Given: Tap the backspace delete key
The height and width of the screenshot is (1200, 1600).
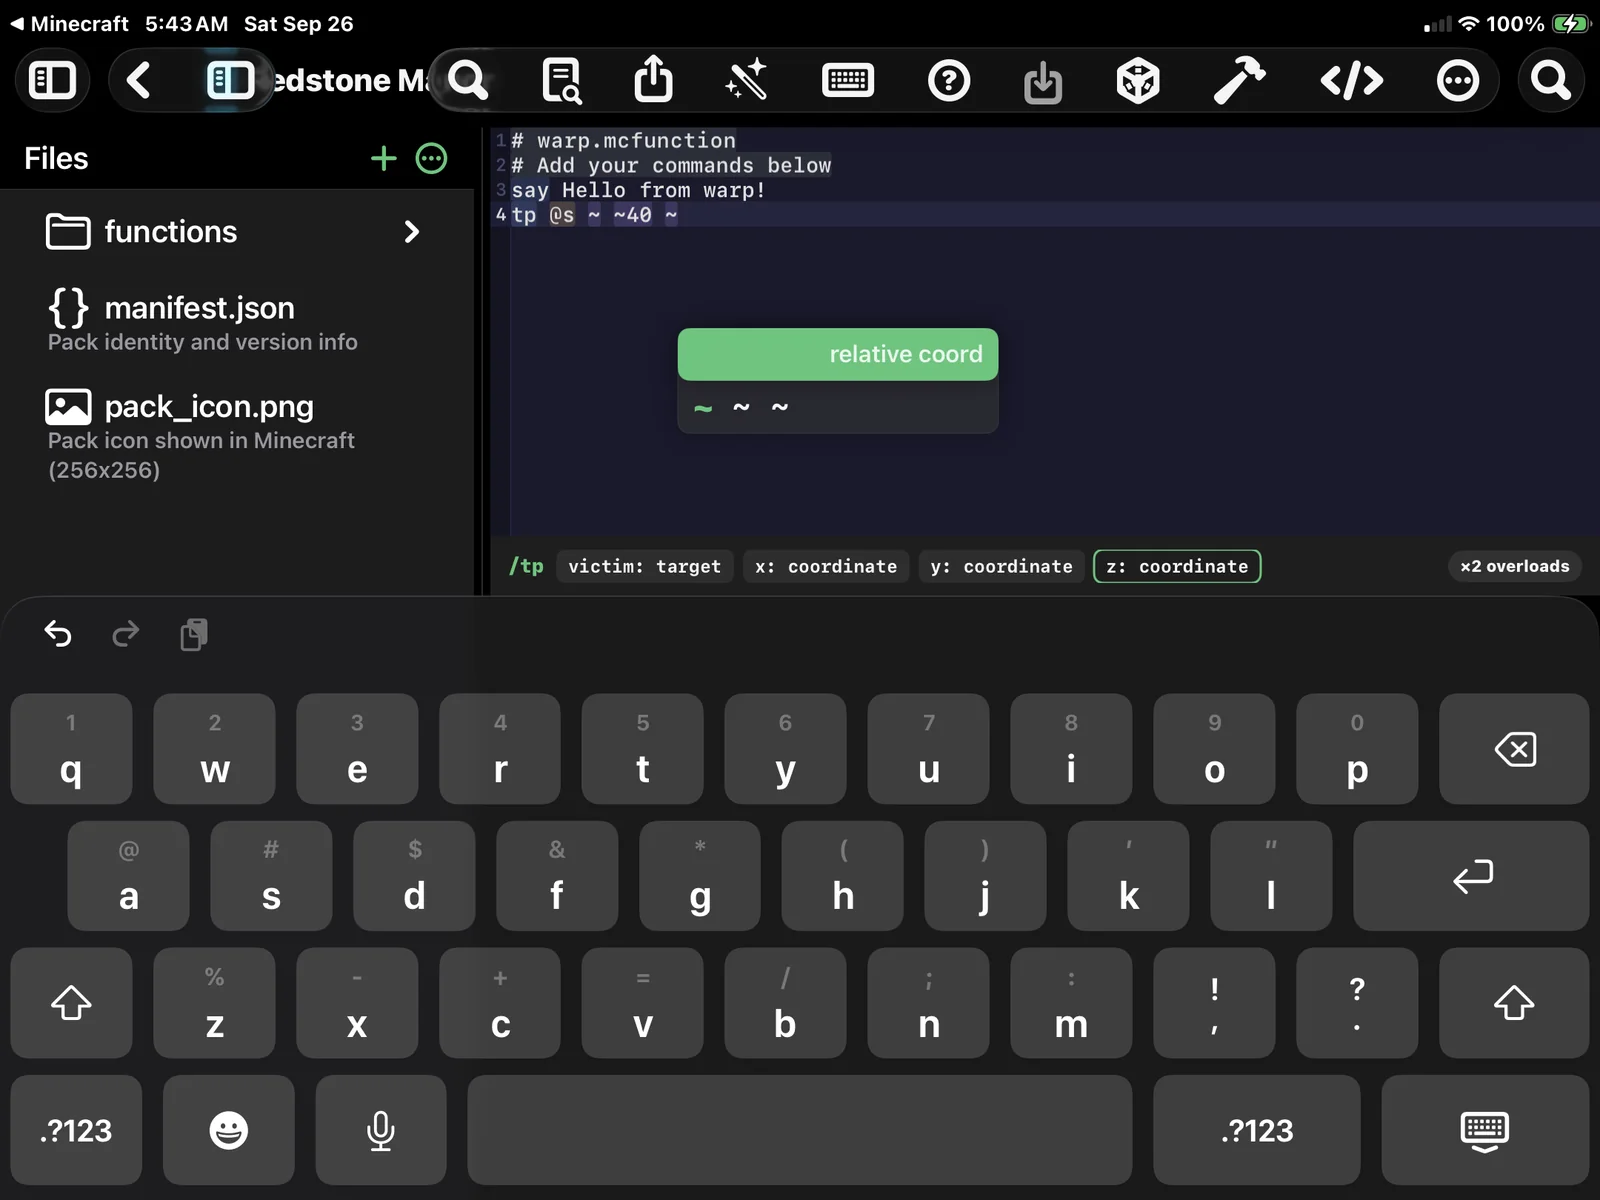Looking at the screenshot, I should coord(1514,749).
